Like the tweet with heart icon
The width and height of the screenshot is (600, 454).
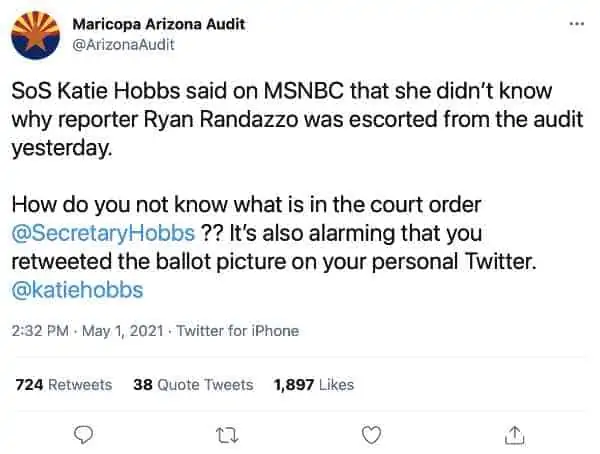tap(371, 435)
